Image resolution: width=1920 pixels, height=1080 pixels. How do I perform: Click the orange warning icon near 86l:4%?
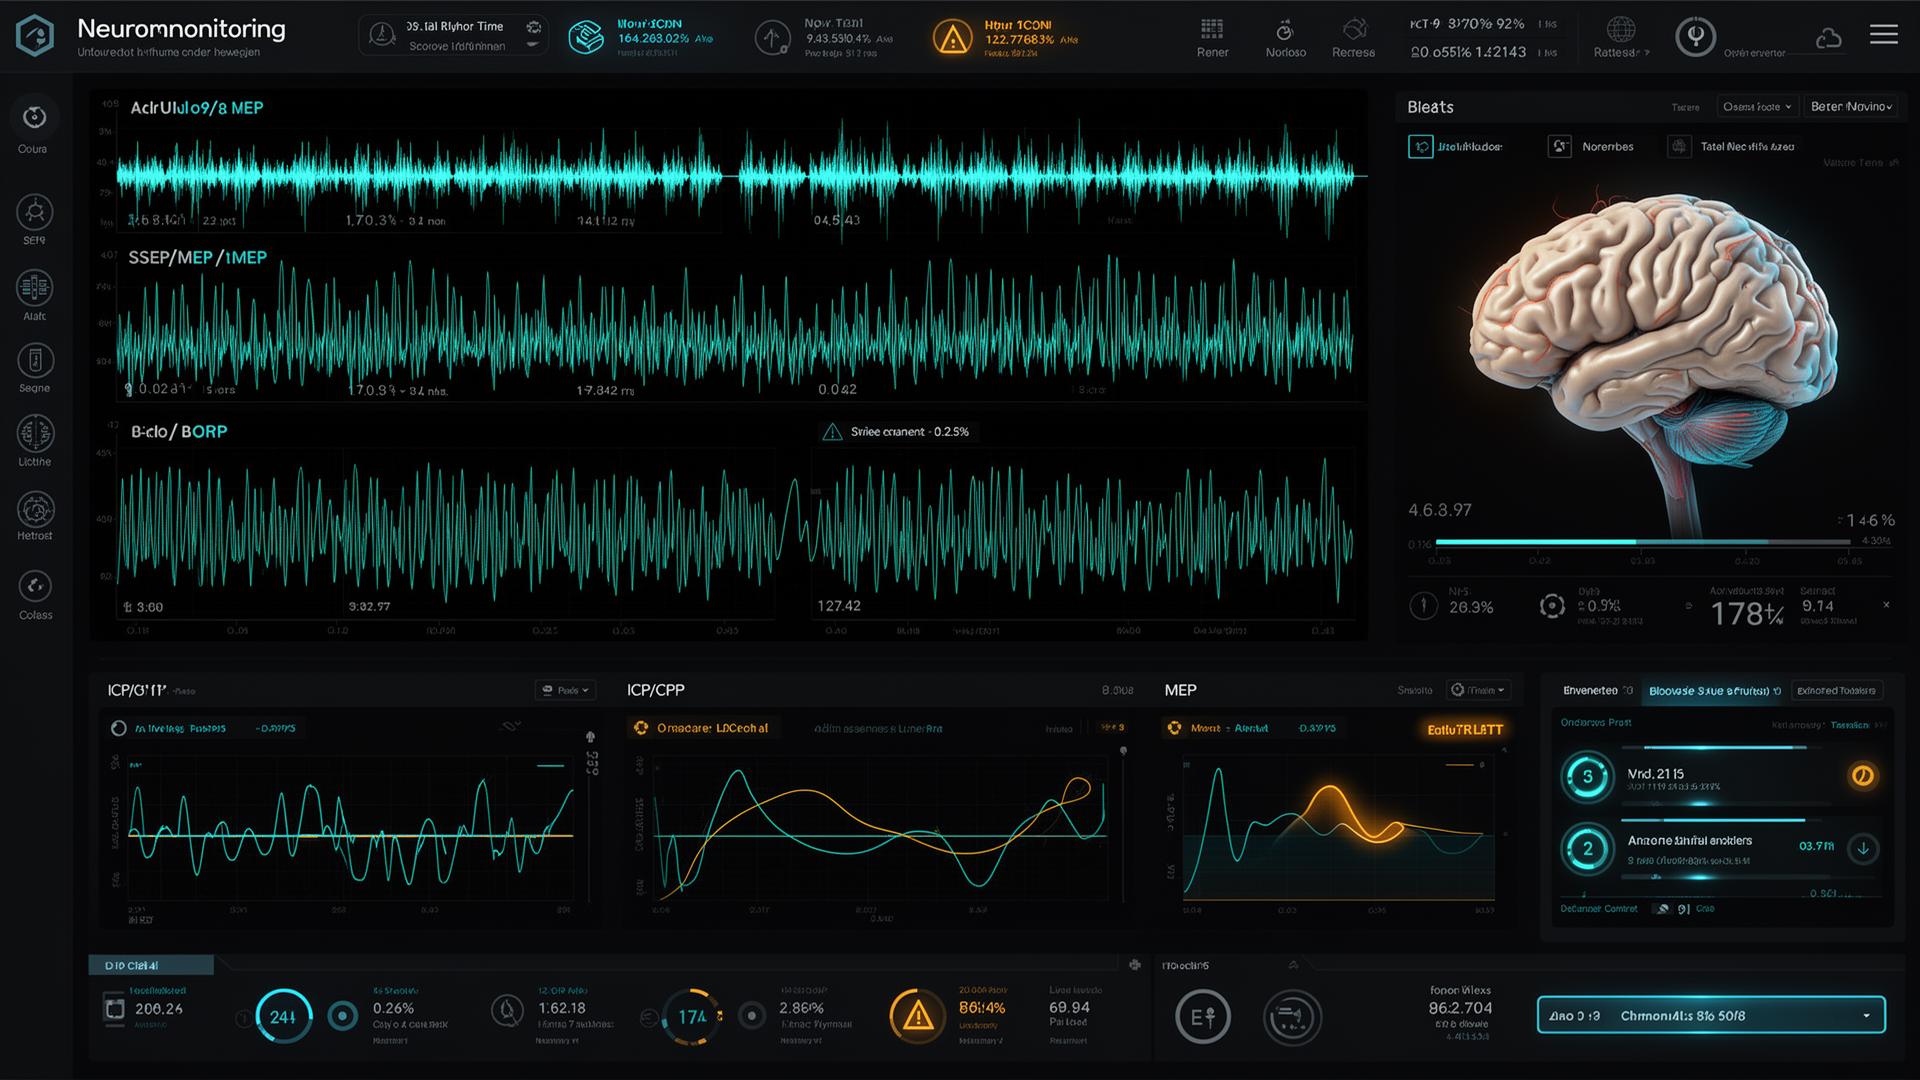point(918,1016)
